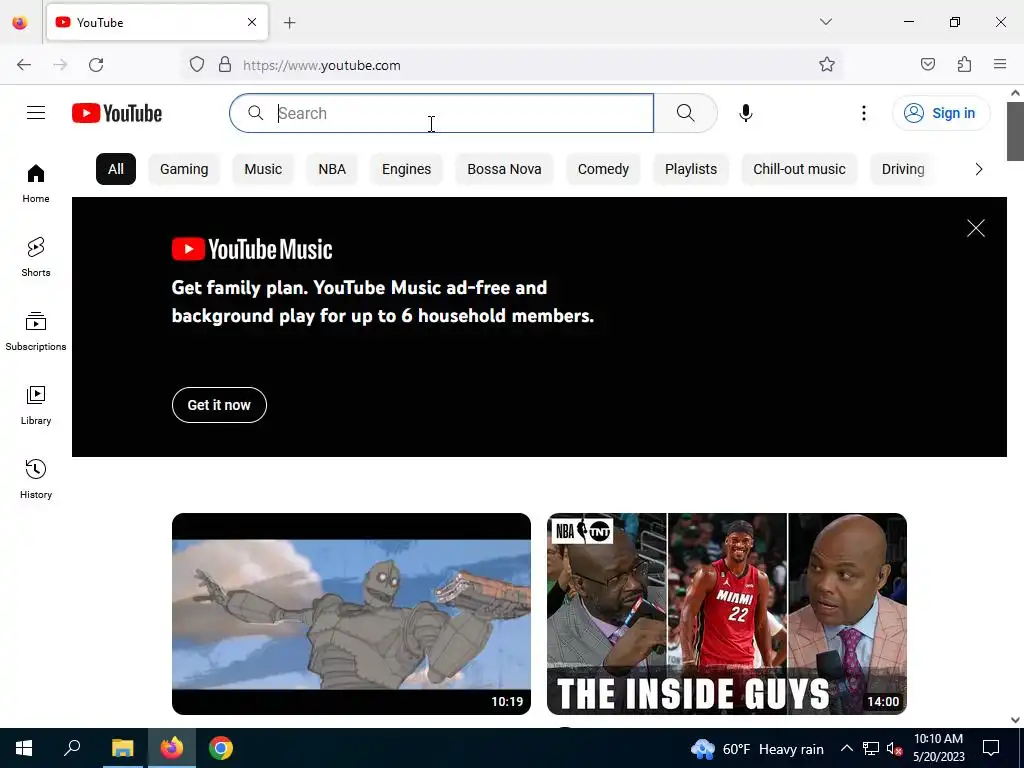Click the site lock icon

click(x=225, y=65)
